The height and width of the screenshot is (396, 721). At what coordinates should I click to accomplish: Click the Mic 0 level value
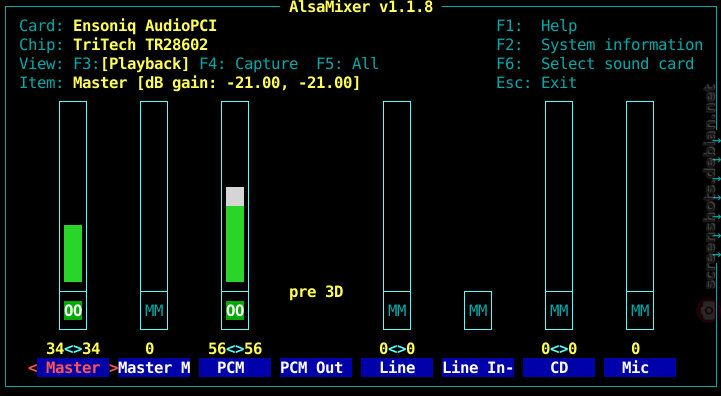point(635,349)
